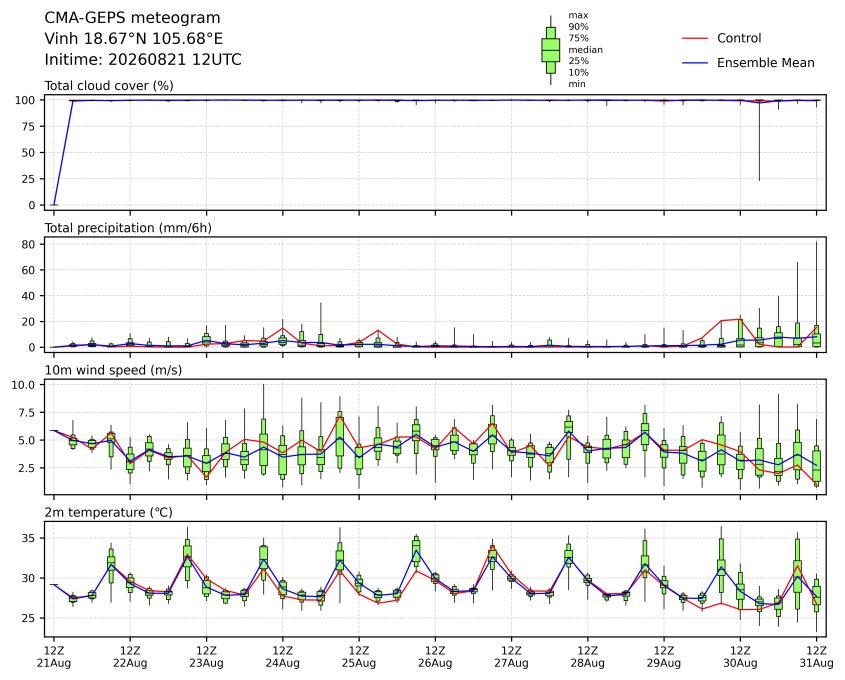Viewport: 845px width, 680px height.
Task: Click the red Control legend line sample
Action: (x=695, y=38)
